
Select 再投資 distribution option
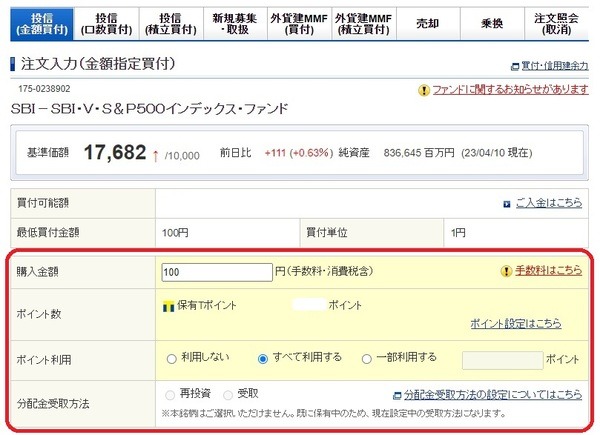tap(170, 395)
